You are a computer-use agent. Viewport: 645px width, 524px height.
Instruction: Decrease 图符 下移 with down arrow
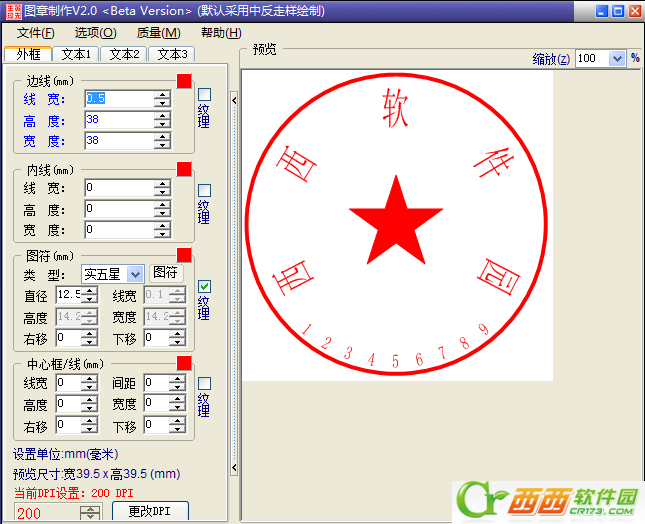(177, 342)
